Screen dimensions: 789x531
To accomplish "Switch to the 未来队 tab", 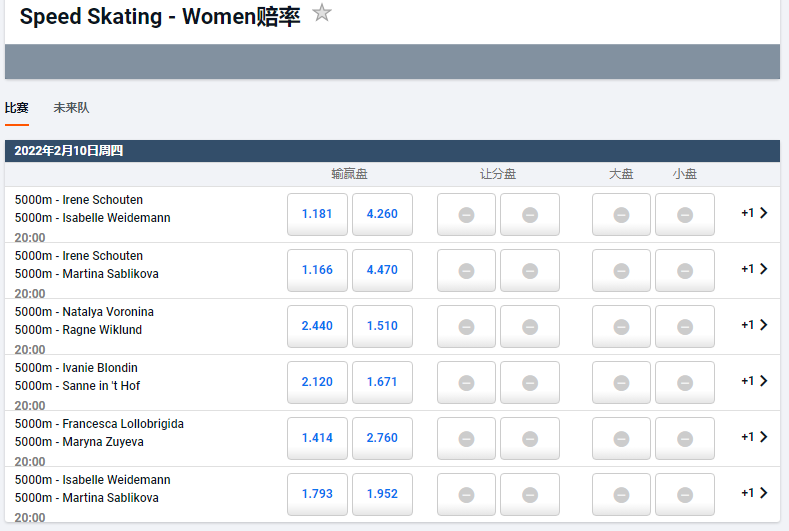I will click(71, 108).
